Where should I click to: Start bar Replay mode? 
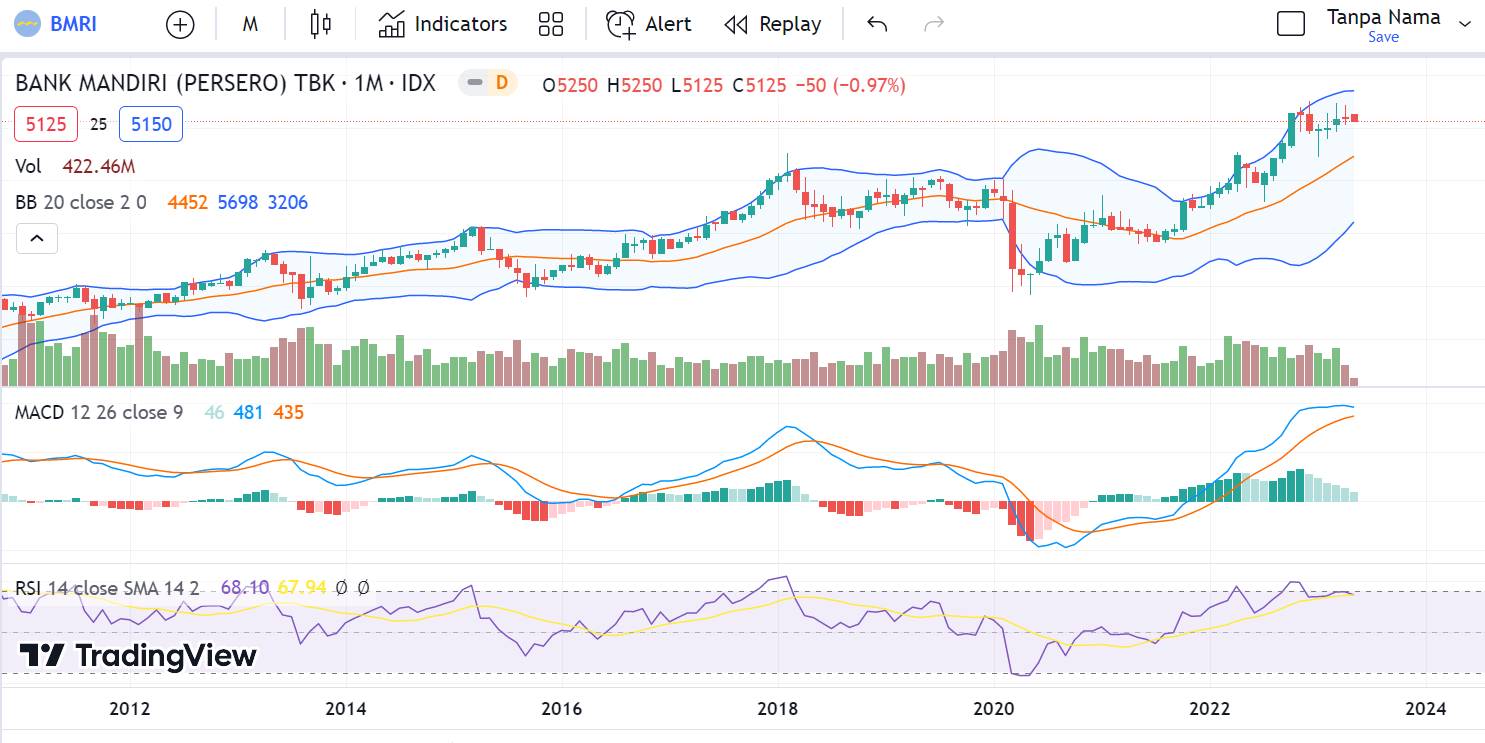pyautogui.click(x=773, y=24)
